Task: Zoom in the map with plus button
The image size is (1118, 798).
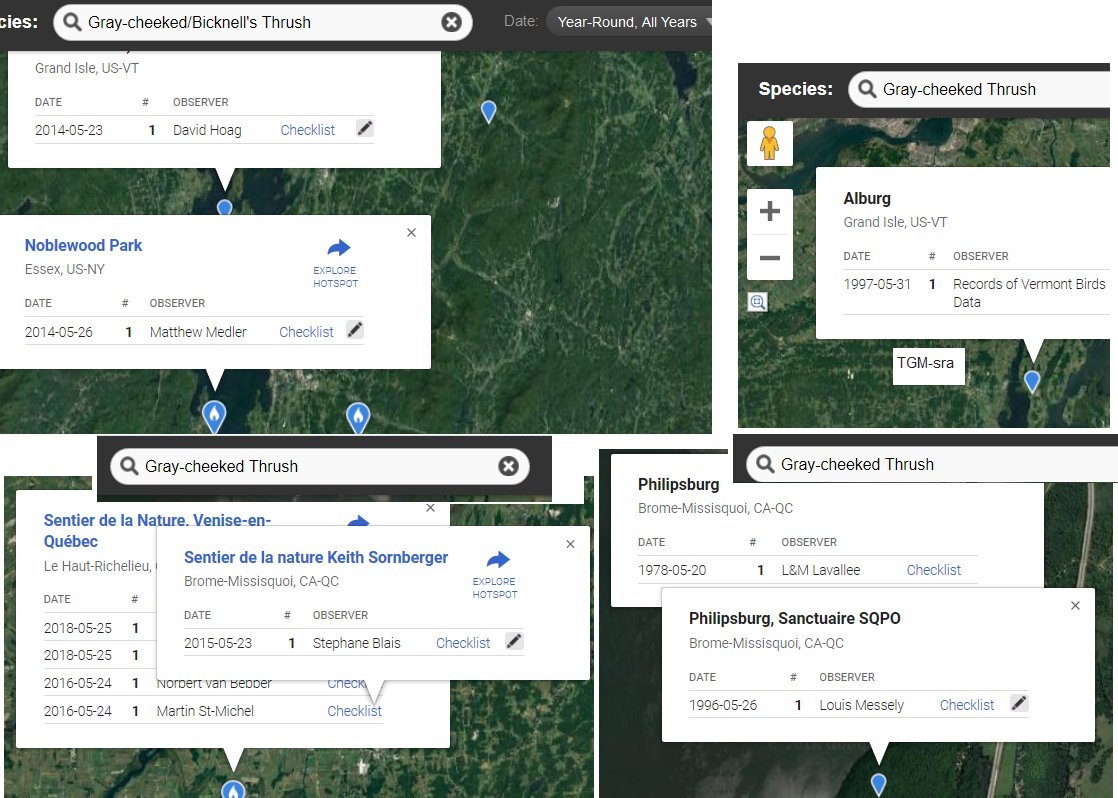Action: click(x=769, y=212)
